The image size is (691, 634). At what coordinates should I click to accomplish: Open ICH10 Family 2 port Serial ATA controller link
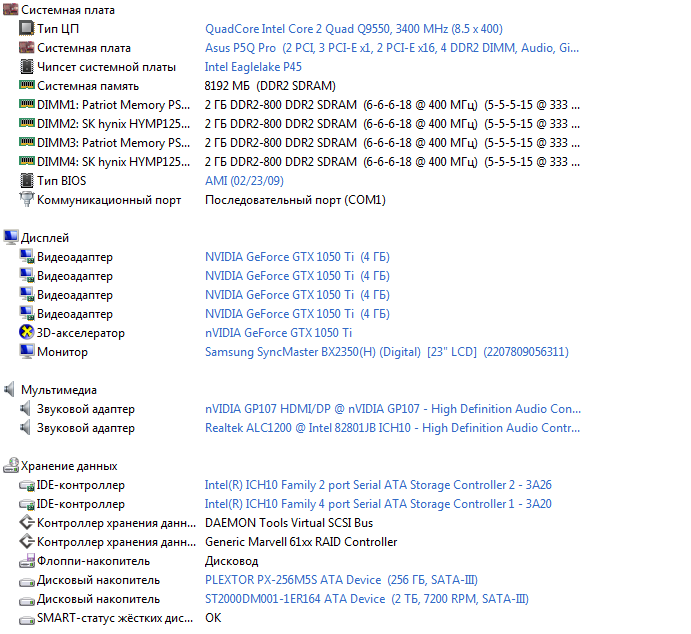point(378,485)
